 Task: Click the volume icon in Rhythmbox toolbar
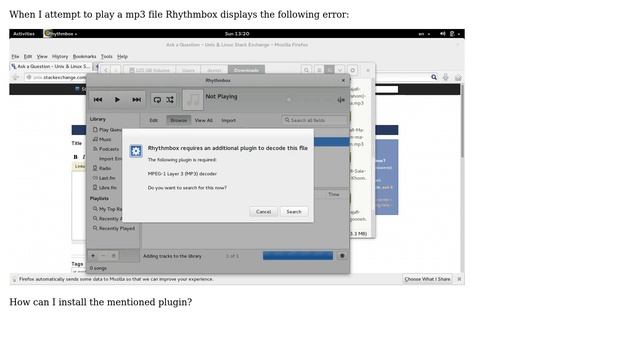(341, 100)
